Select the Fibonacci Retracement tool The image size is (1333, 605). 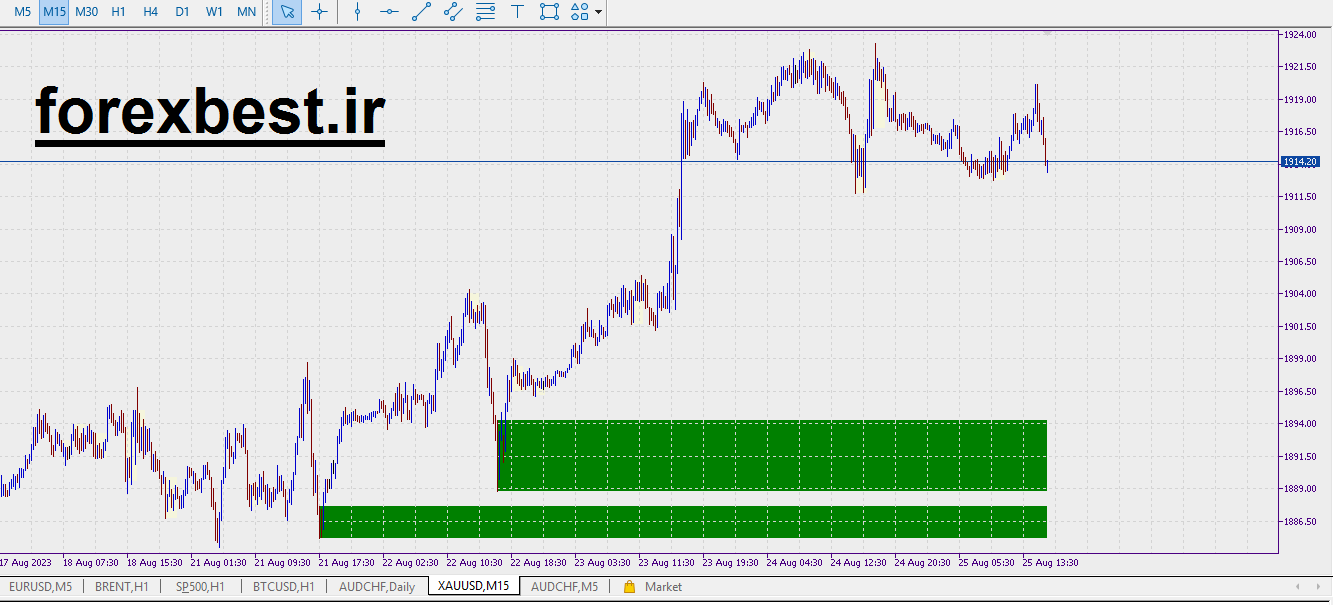tap(485, 12)
